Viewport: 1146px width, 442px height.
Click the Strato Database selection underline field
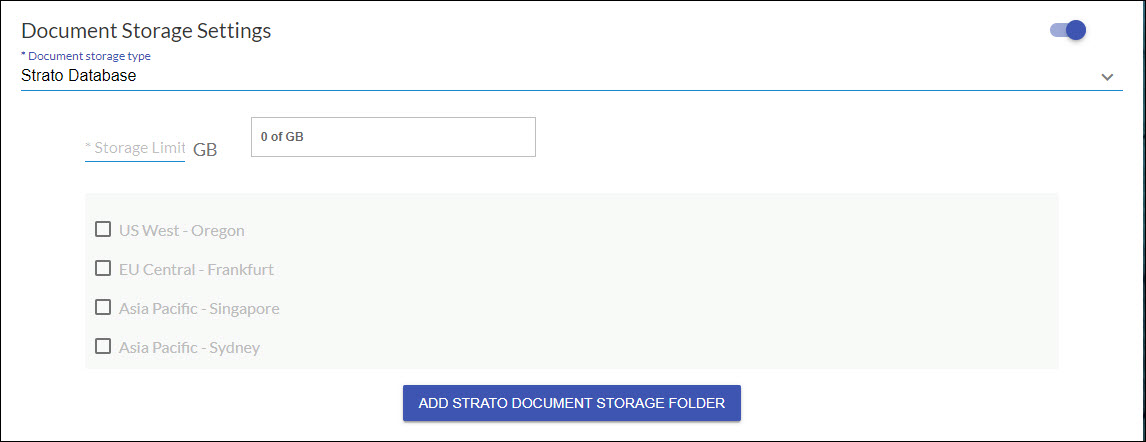(x=560, y=77)
